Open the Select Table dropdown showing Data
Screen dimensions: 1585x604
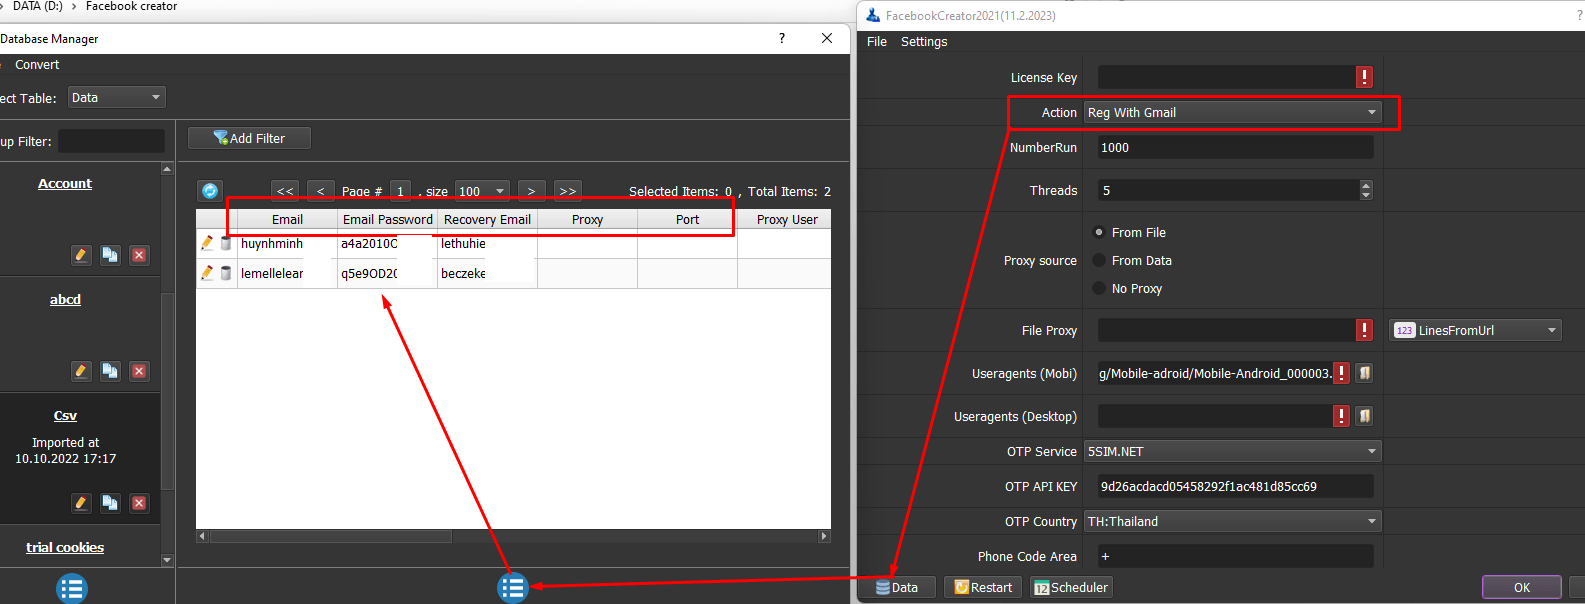coord(117,97)
